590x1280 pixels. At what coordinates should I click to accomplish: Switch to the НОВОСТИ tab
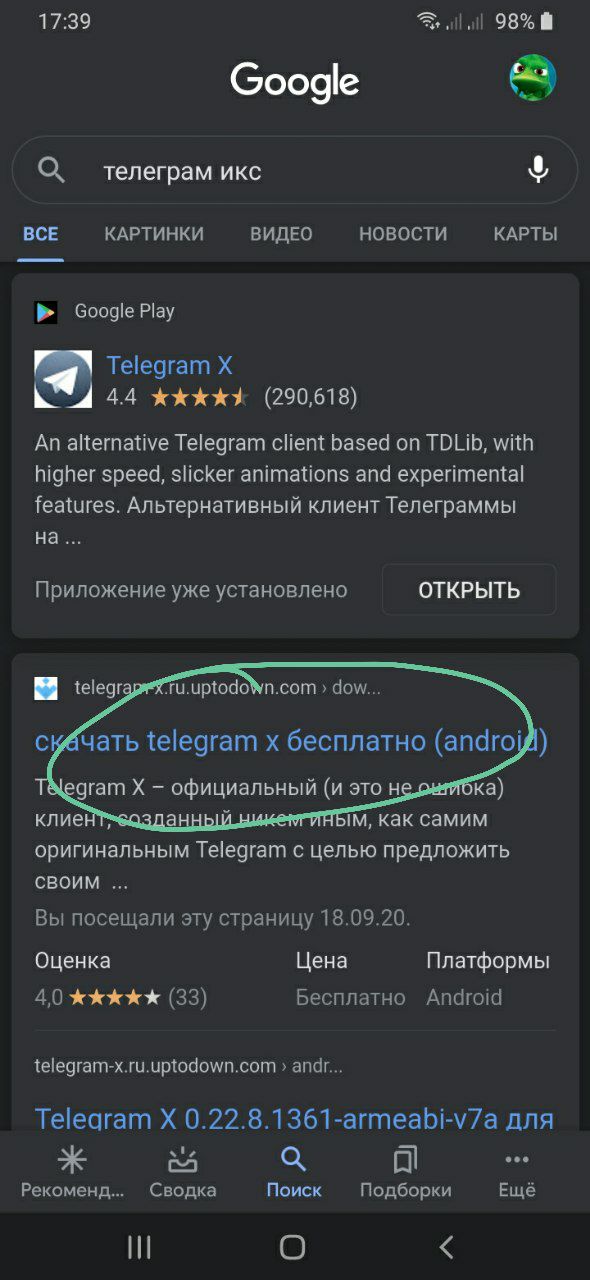click(403, 234)
